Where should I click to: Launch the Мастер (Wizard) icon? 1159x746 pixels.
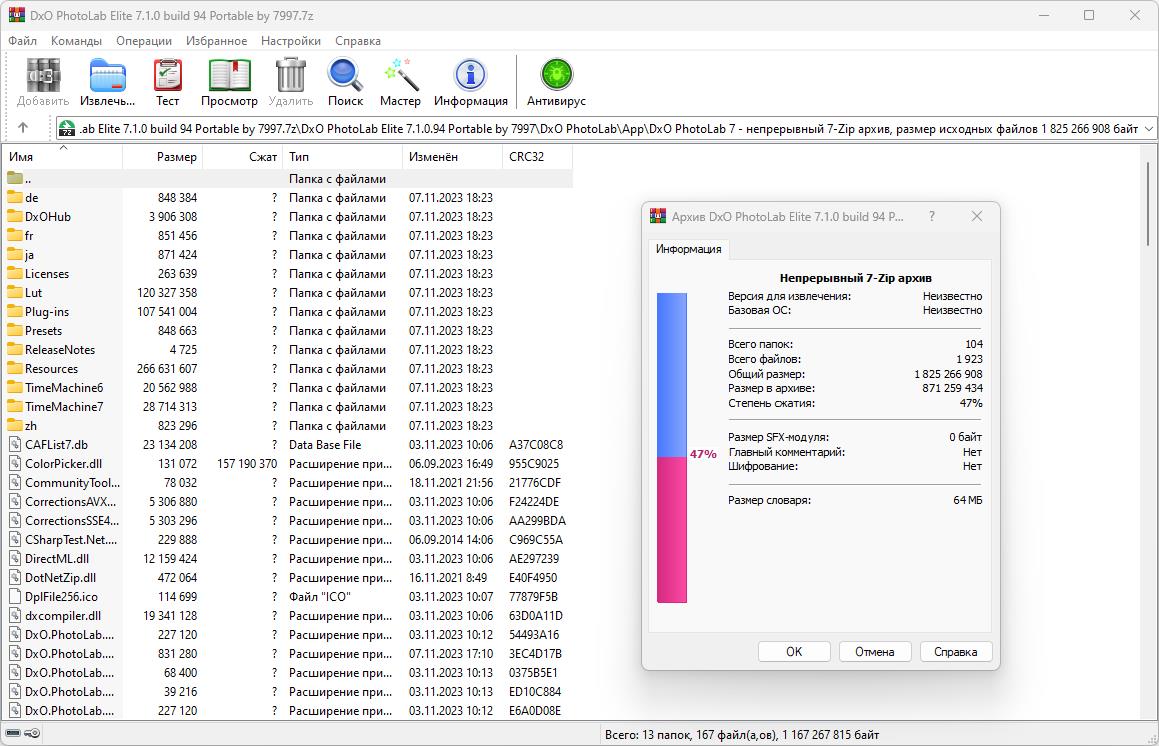400,74
